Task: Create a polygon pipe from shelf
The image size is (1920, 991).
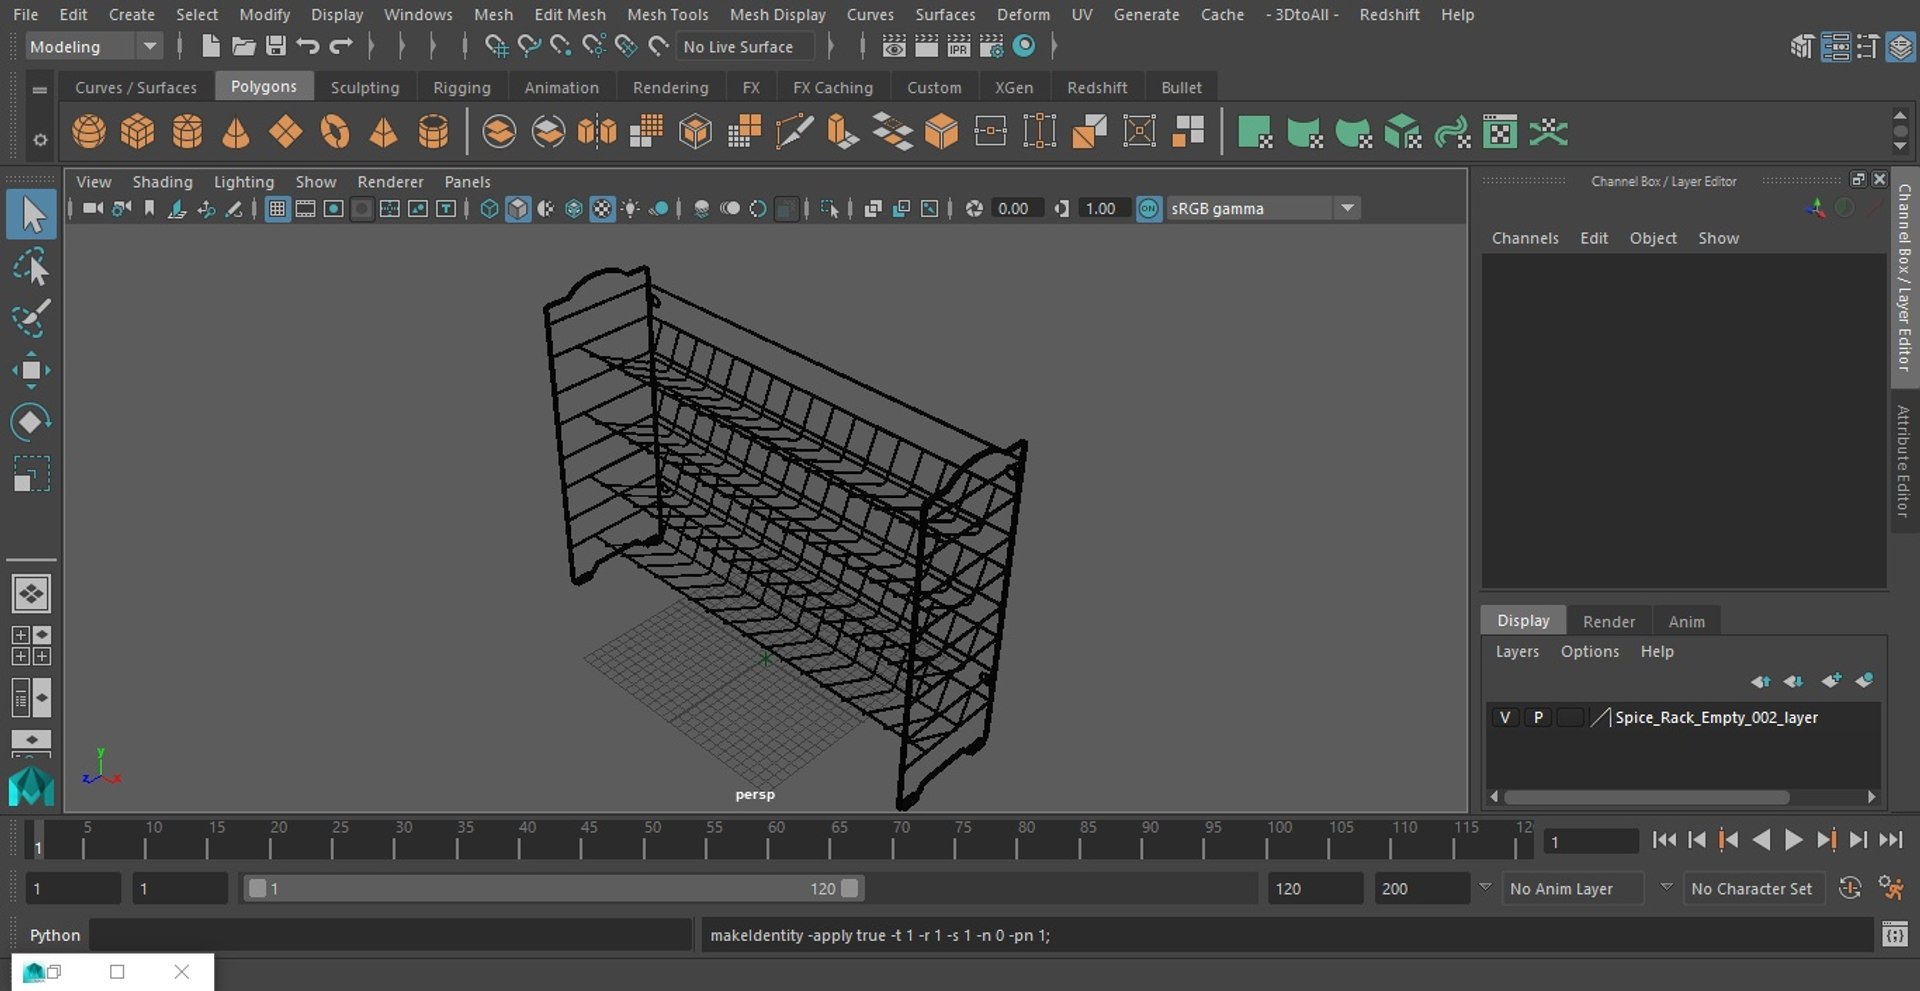Action: pos(433,131)
